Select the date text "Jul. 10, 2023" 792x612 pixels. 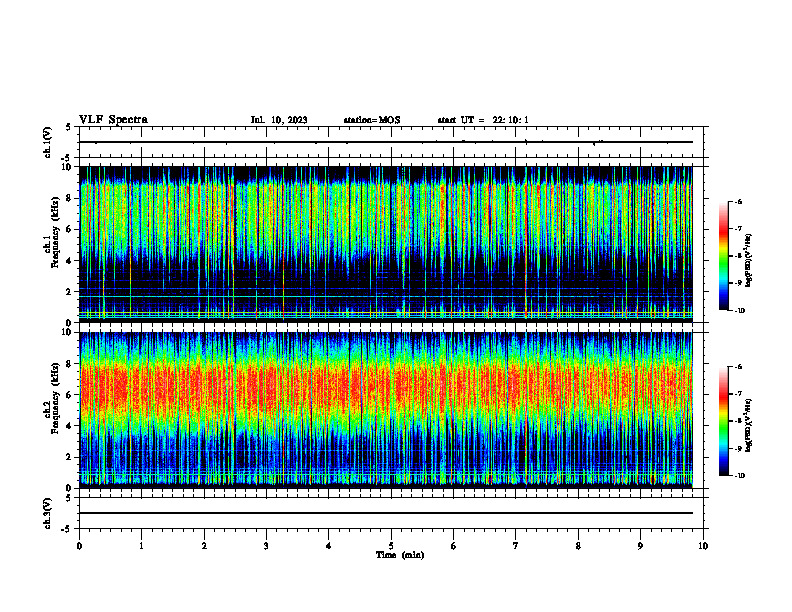point(279,120)
